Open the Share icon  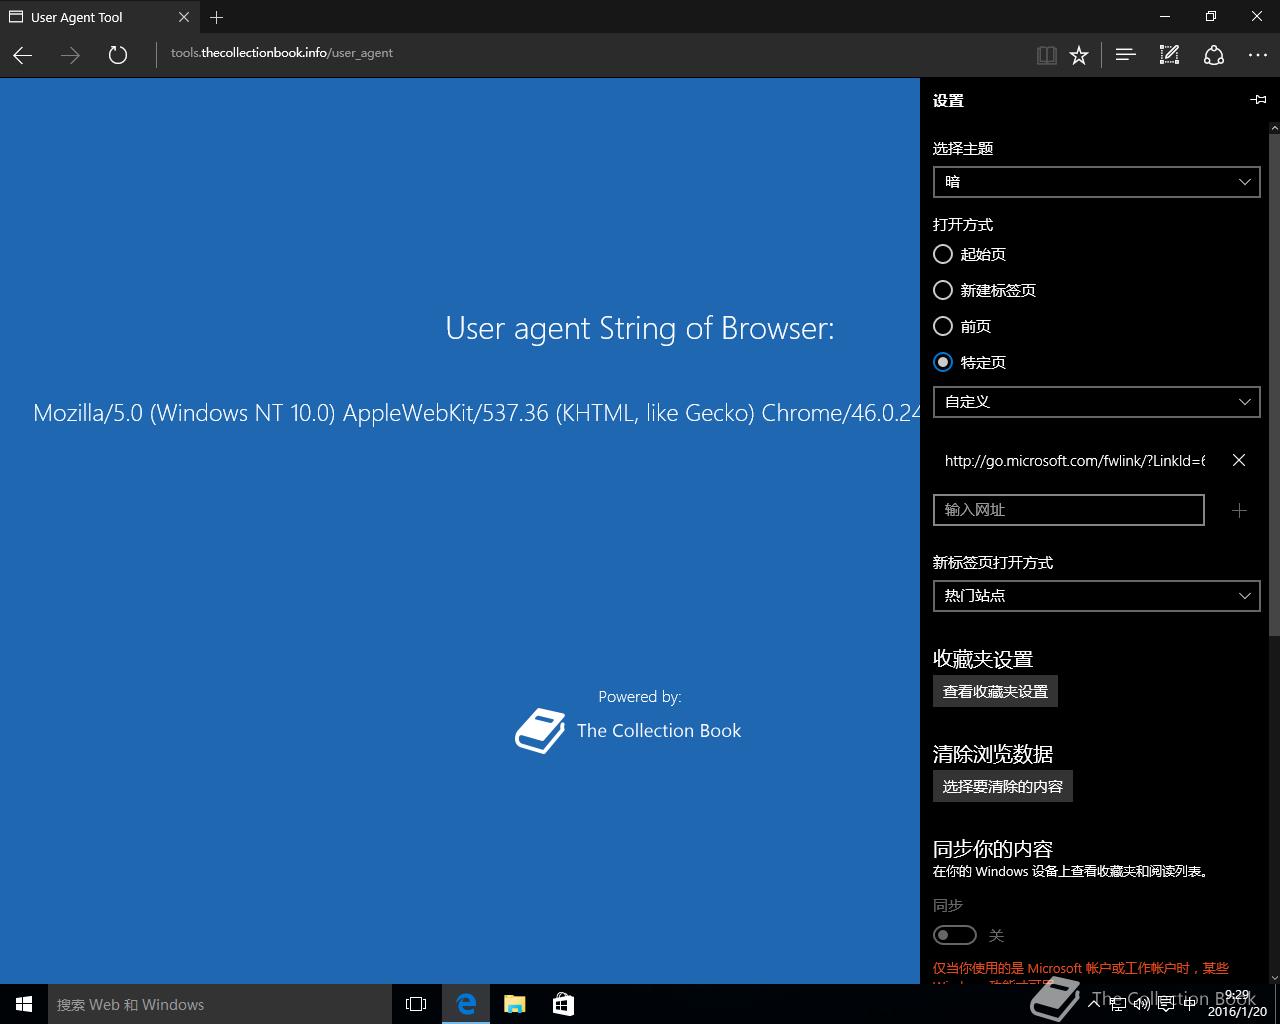(1214, 55)
